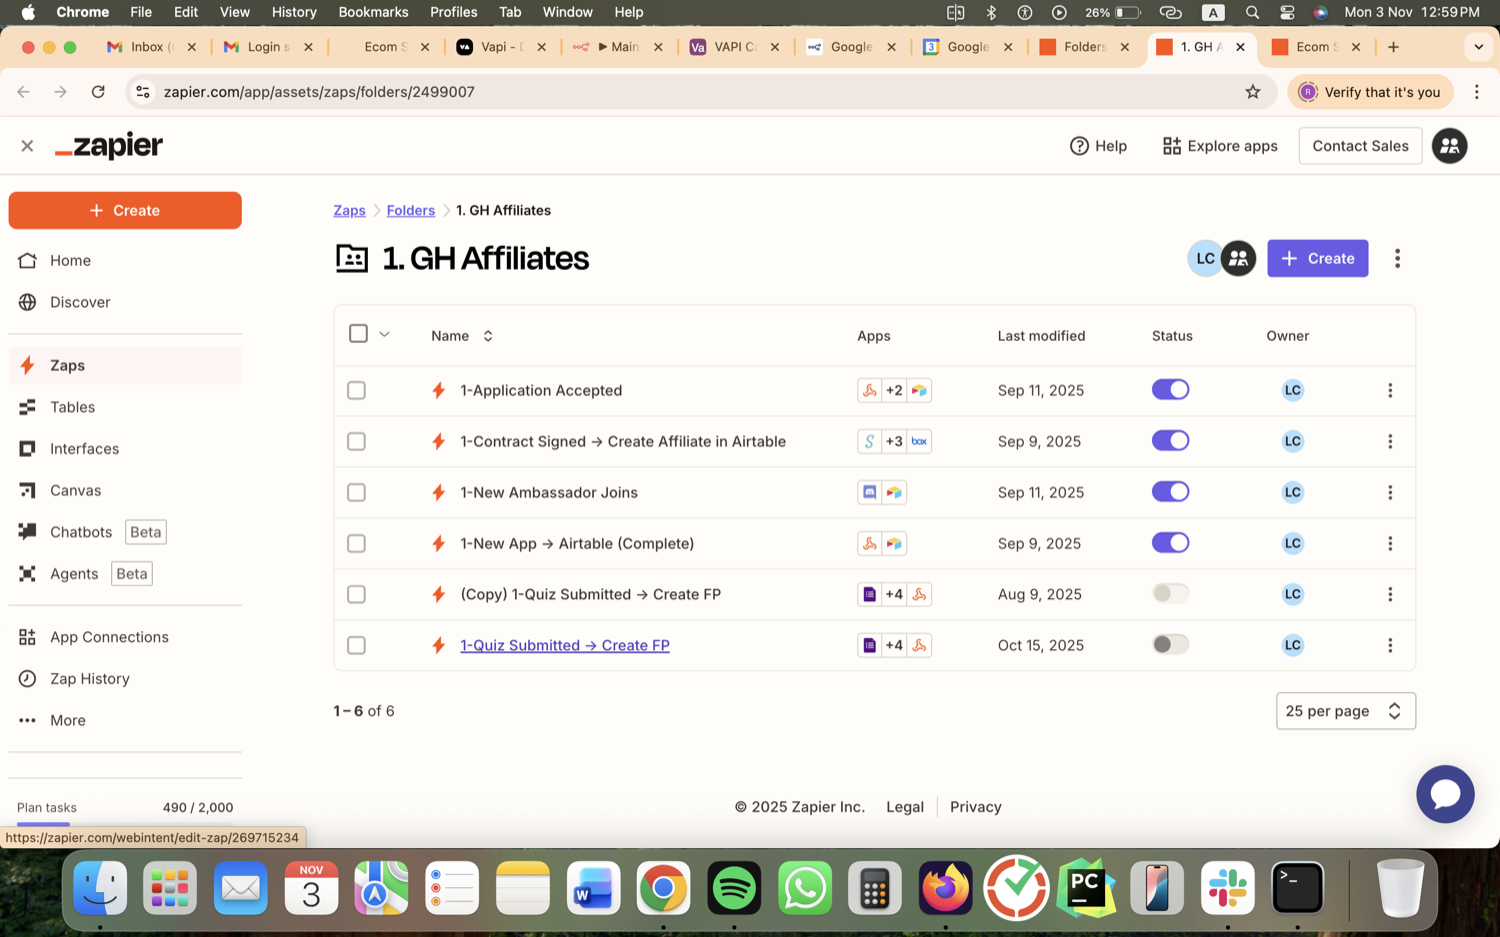Open the 1-Quiz Submitted → Create FP link
This screenshot has width=1500, height=937.
click(x=565, y=645)
